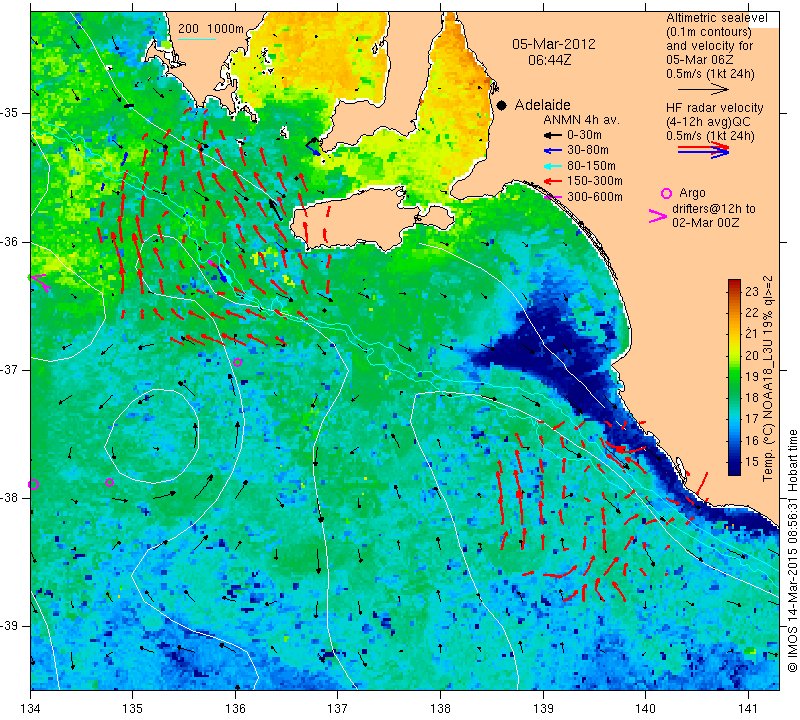Click the '05-Mar-2012' date text
This screenshot has width=800, height=720.
pyautogui.click(x=554, y=44)
